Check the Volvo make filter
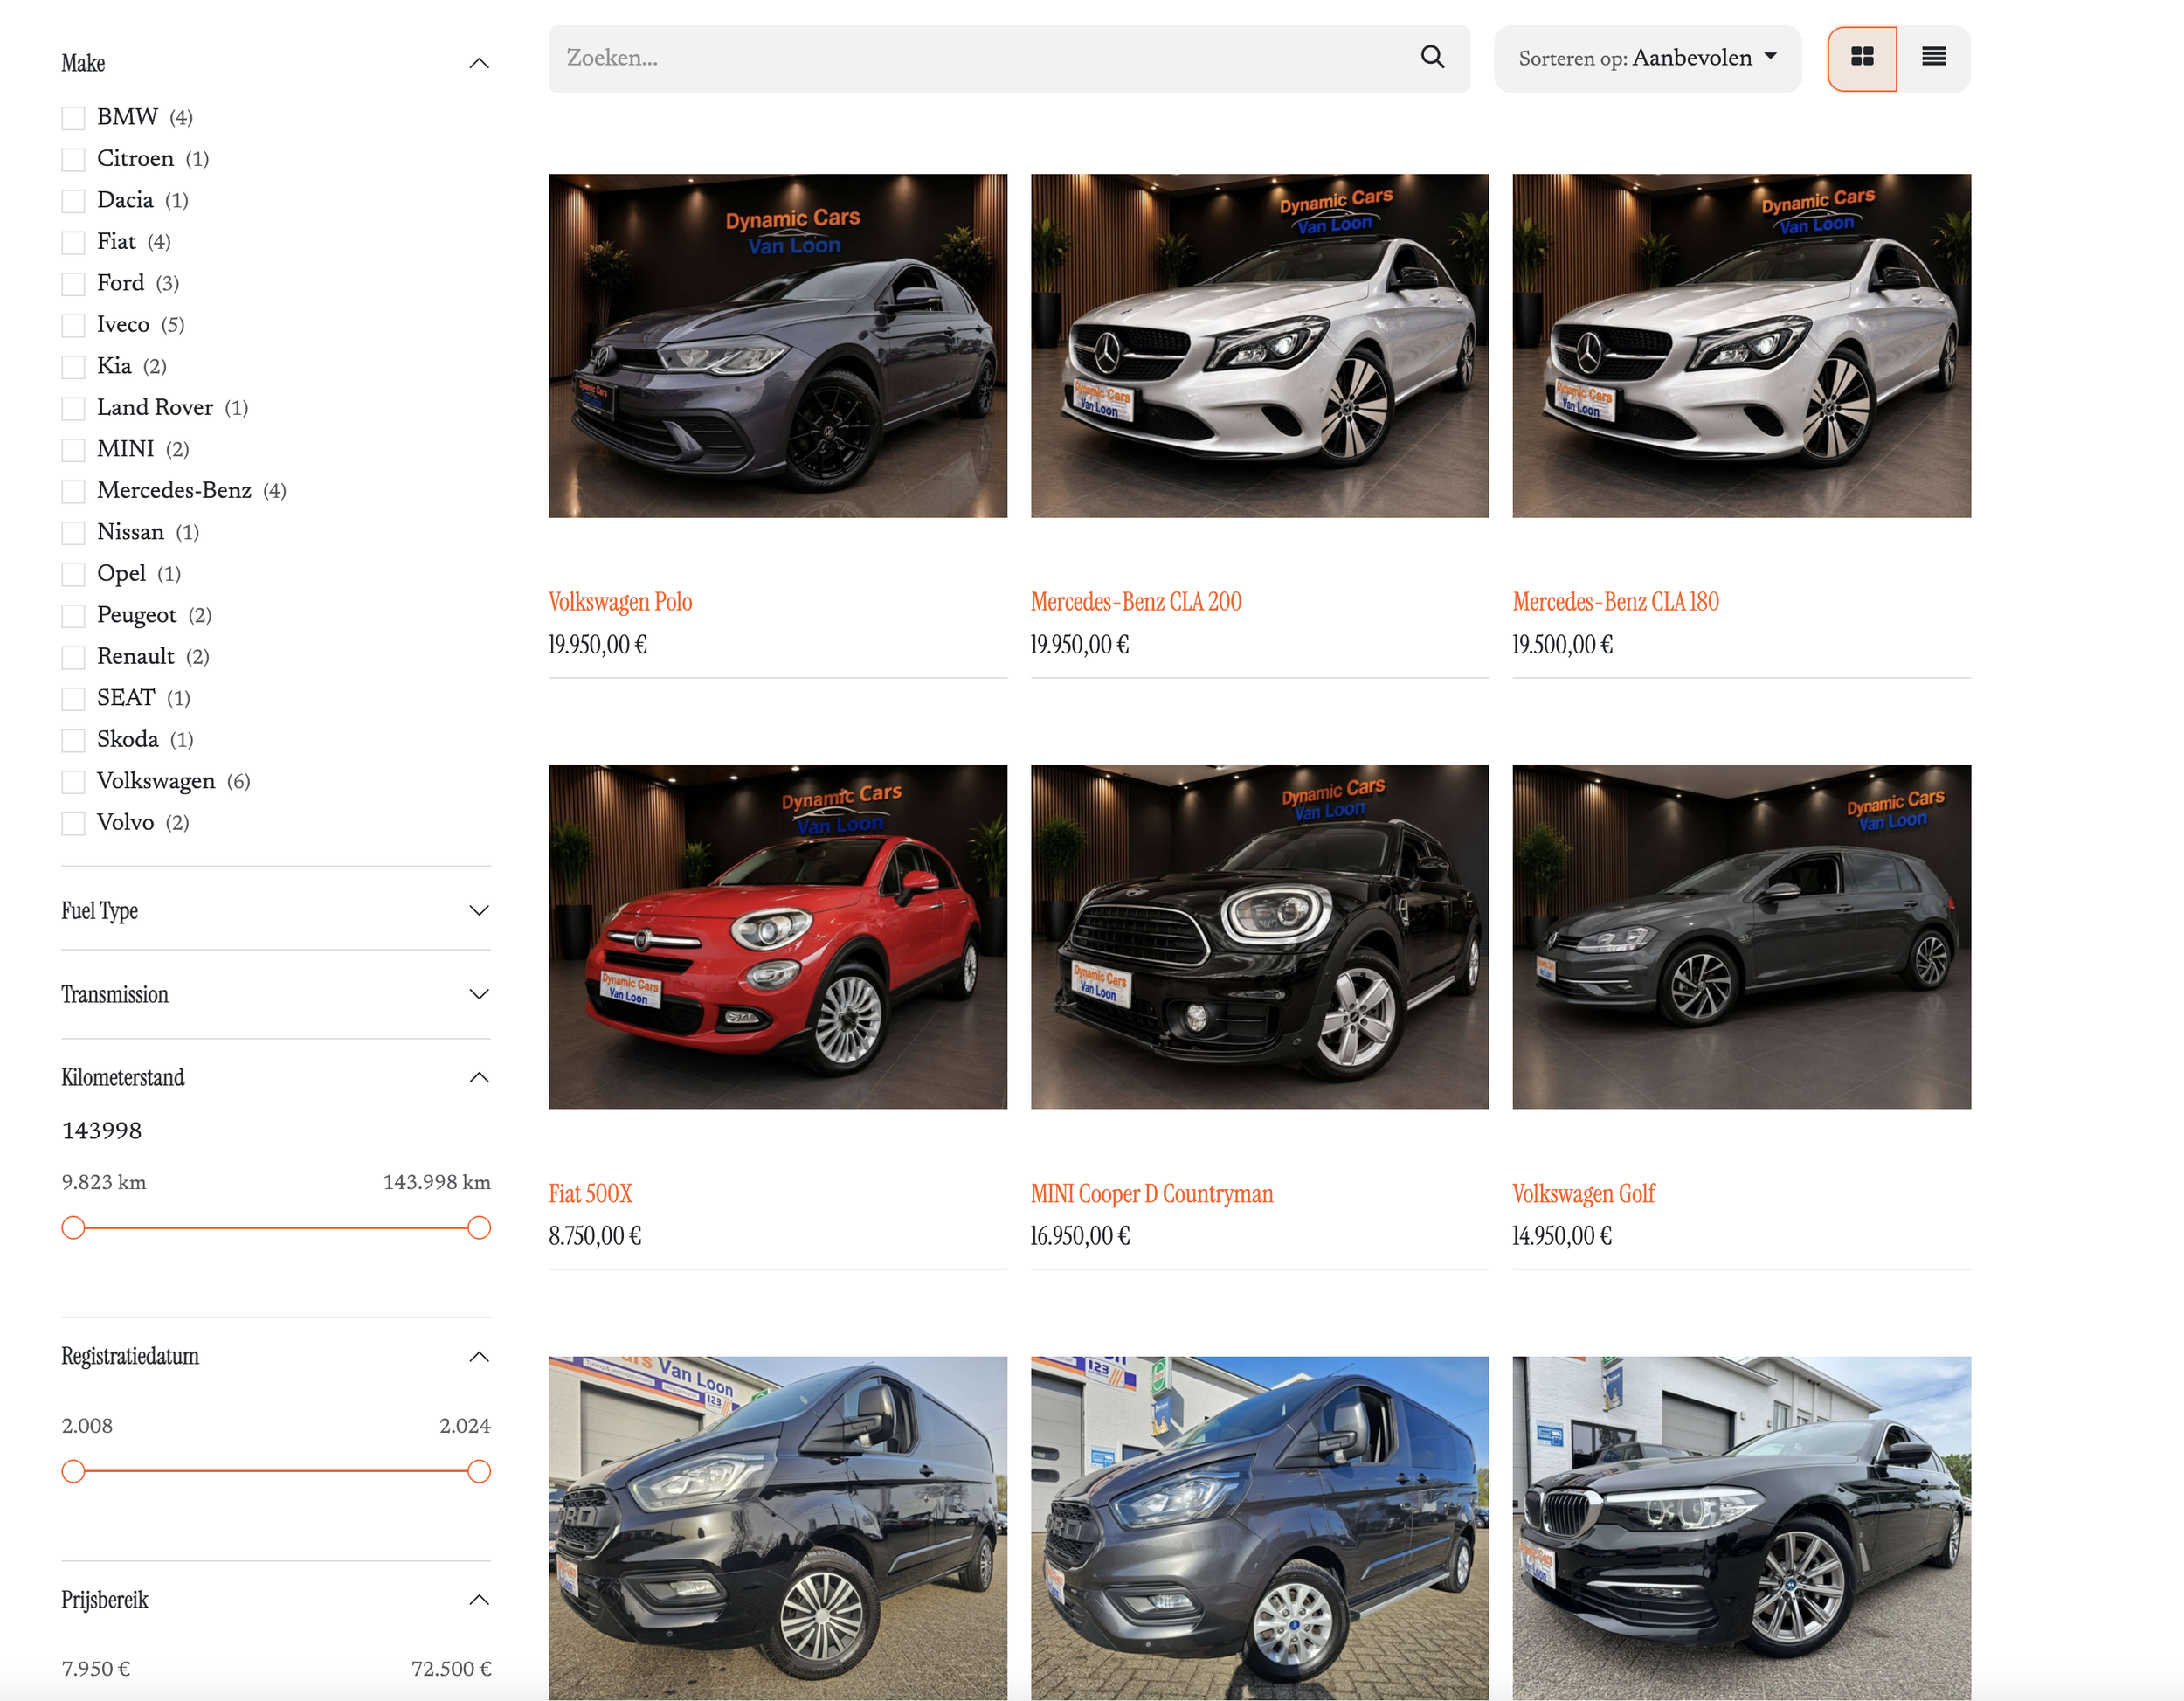2184x1701 pixels. (x=73, y=824)
